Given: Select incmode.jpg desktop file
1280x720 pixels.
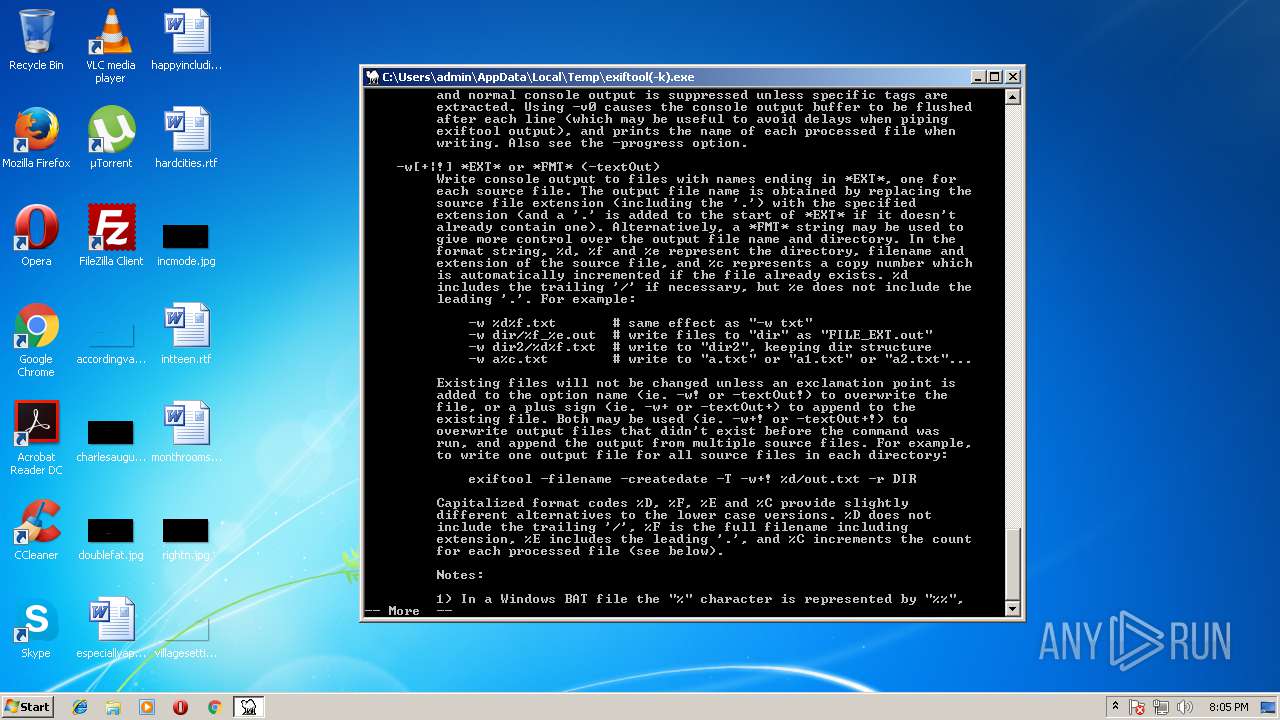Looking at the screenshot, I should point(186,244).
